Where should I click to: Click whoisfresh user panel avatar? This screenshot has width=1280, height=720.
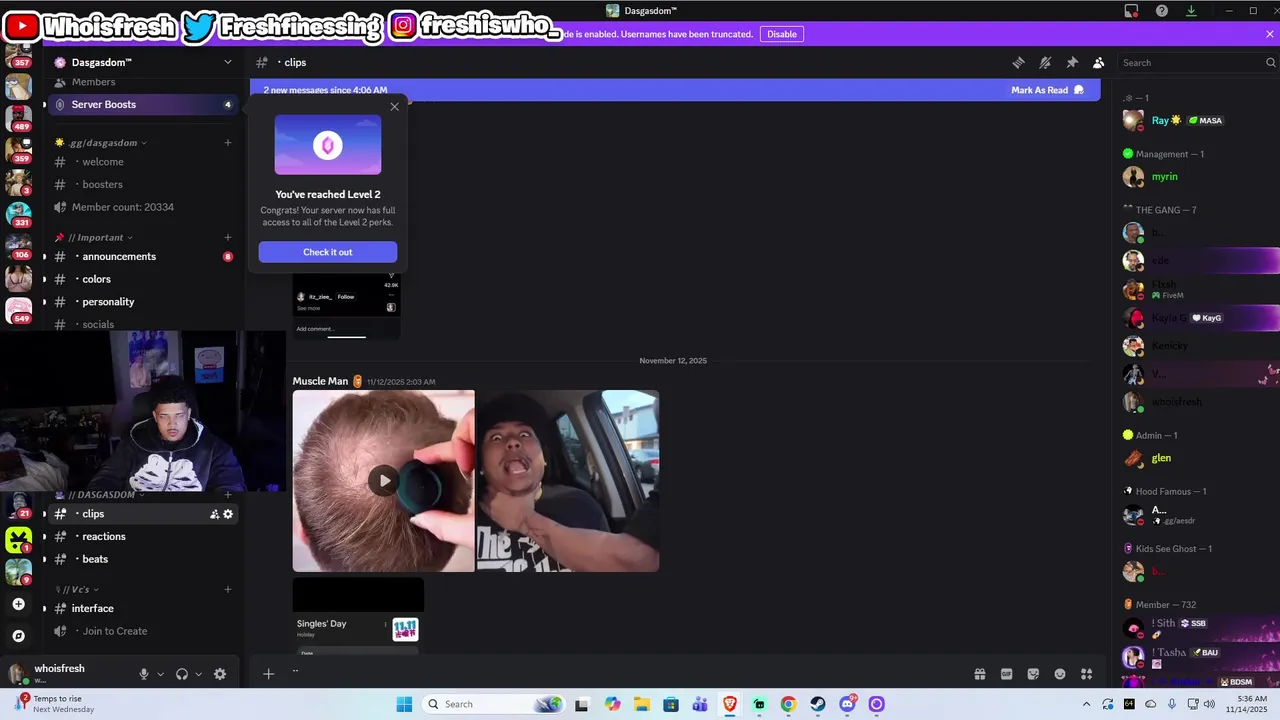click(17, 673)
